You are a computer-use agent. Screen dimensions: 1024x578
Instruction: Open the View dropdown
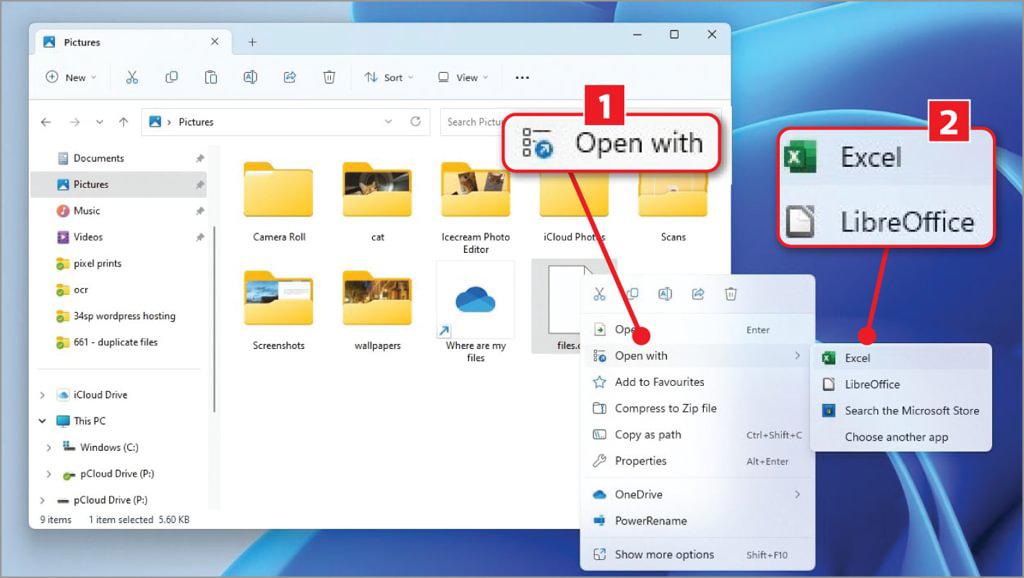463,78
